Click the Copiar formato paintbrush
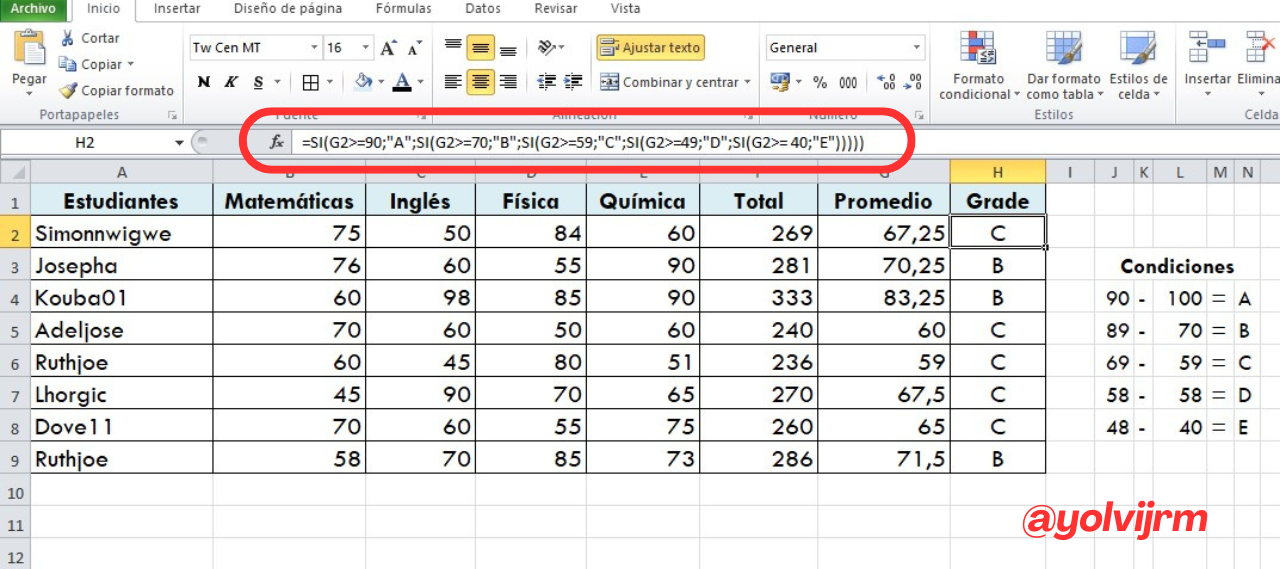The height and width of the screenshot is (569, 1280). (x=67, y=90)
